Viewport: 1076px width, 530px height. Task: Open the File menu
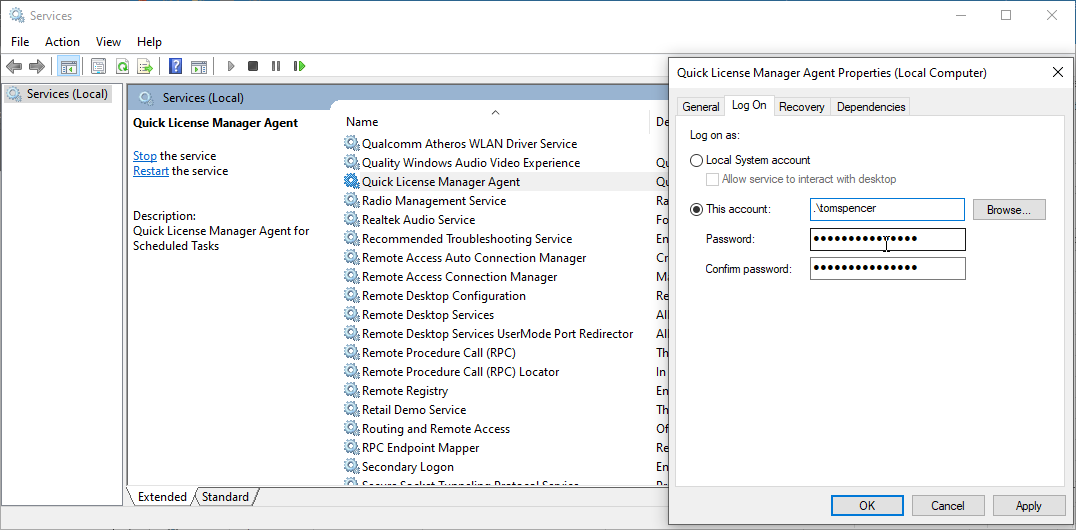20,41
